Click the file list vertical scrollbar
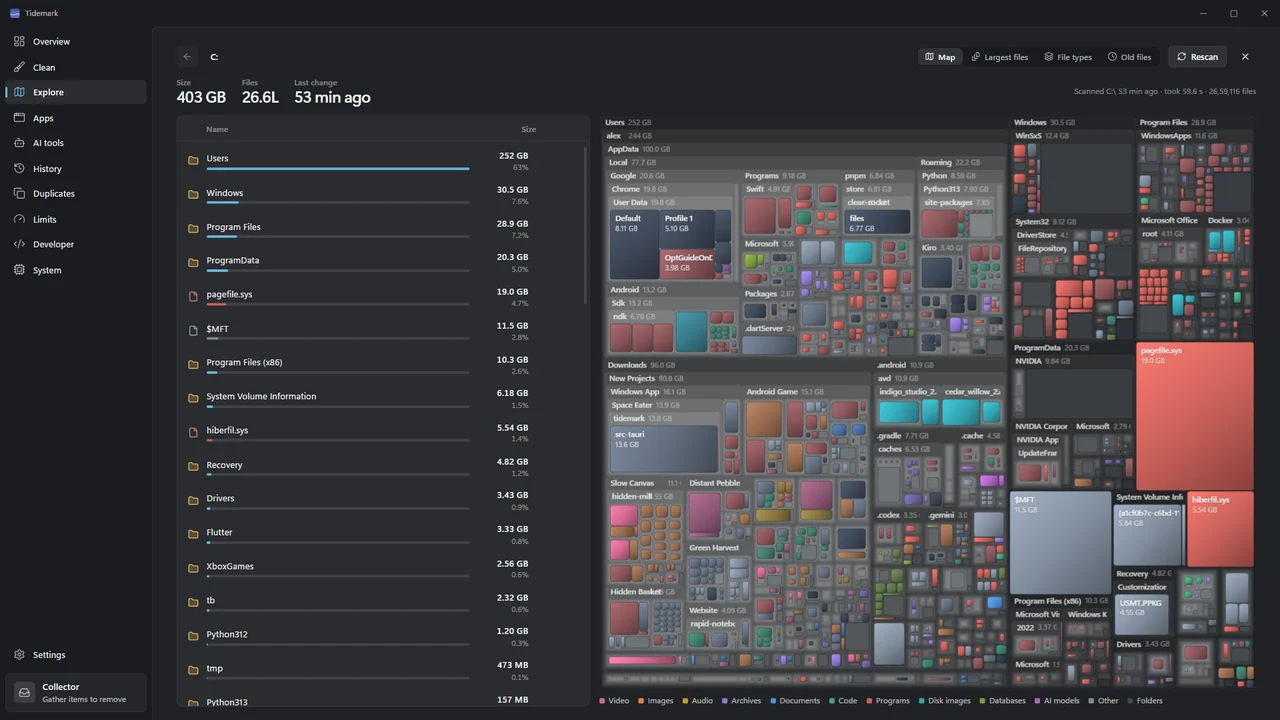The width and height of the screenshot is (1280, 720). pyautogui.click(x=586, y=225)
